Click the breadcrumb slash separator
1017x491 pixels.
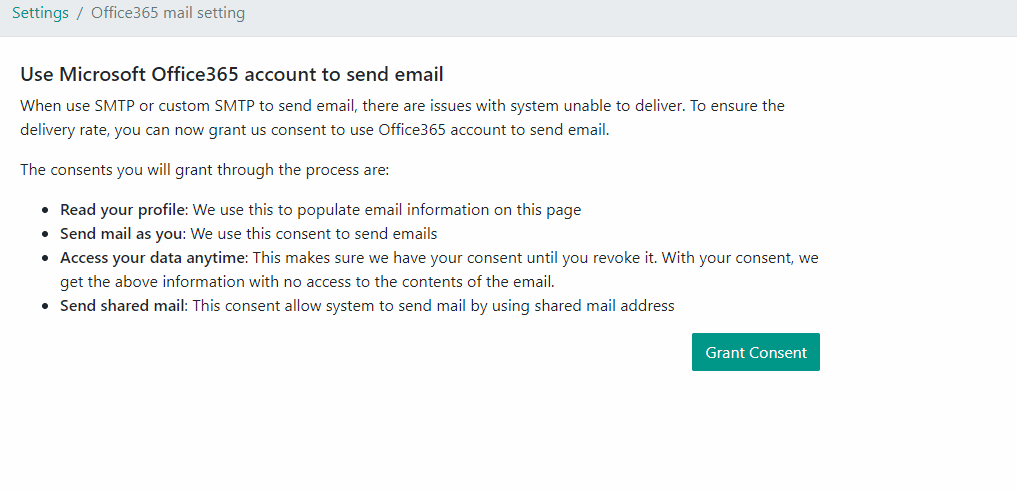click(x=80, y=13)
